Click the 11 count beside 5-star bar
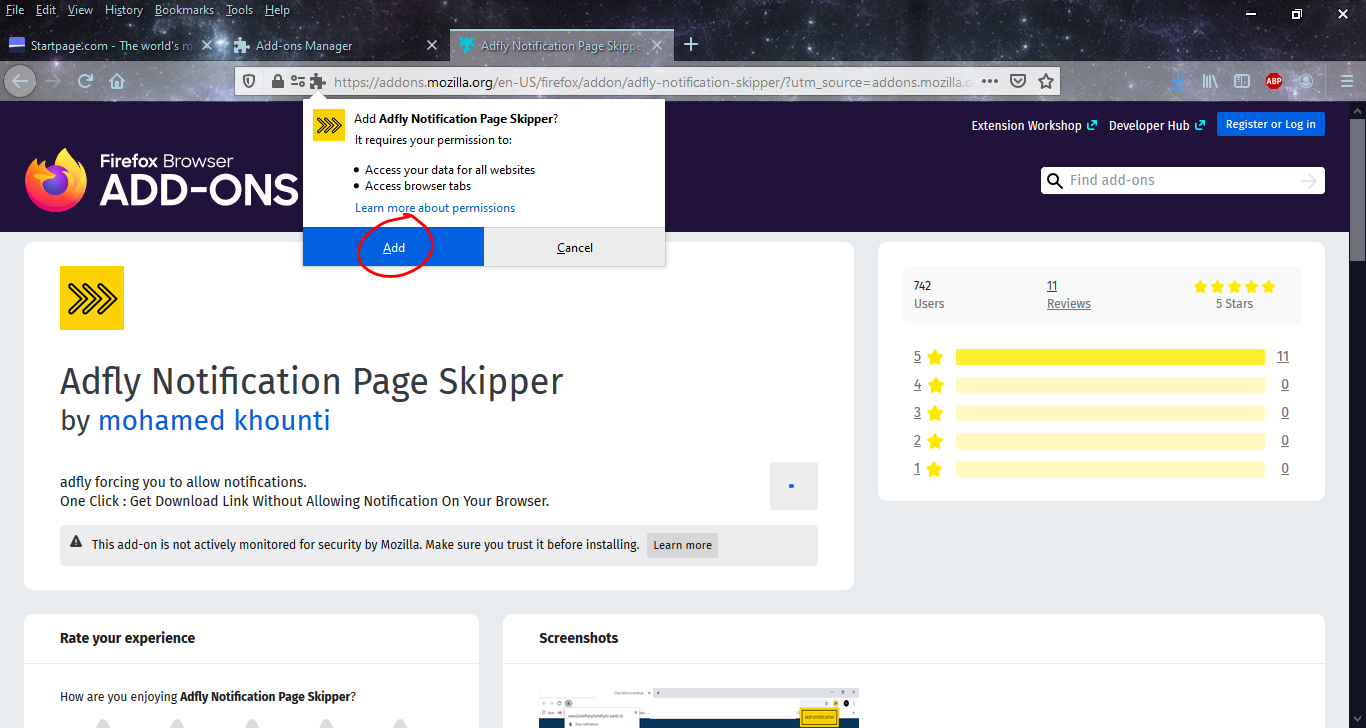1366x728 pixels. pos(1283,356)
